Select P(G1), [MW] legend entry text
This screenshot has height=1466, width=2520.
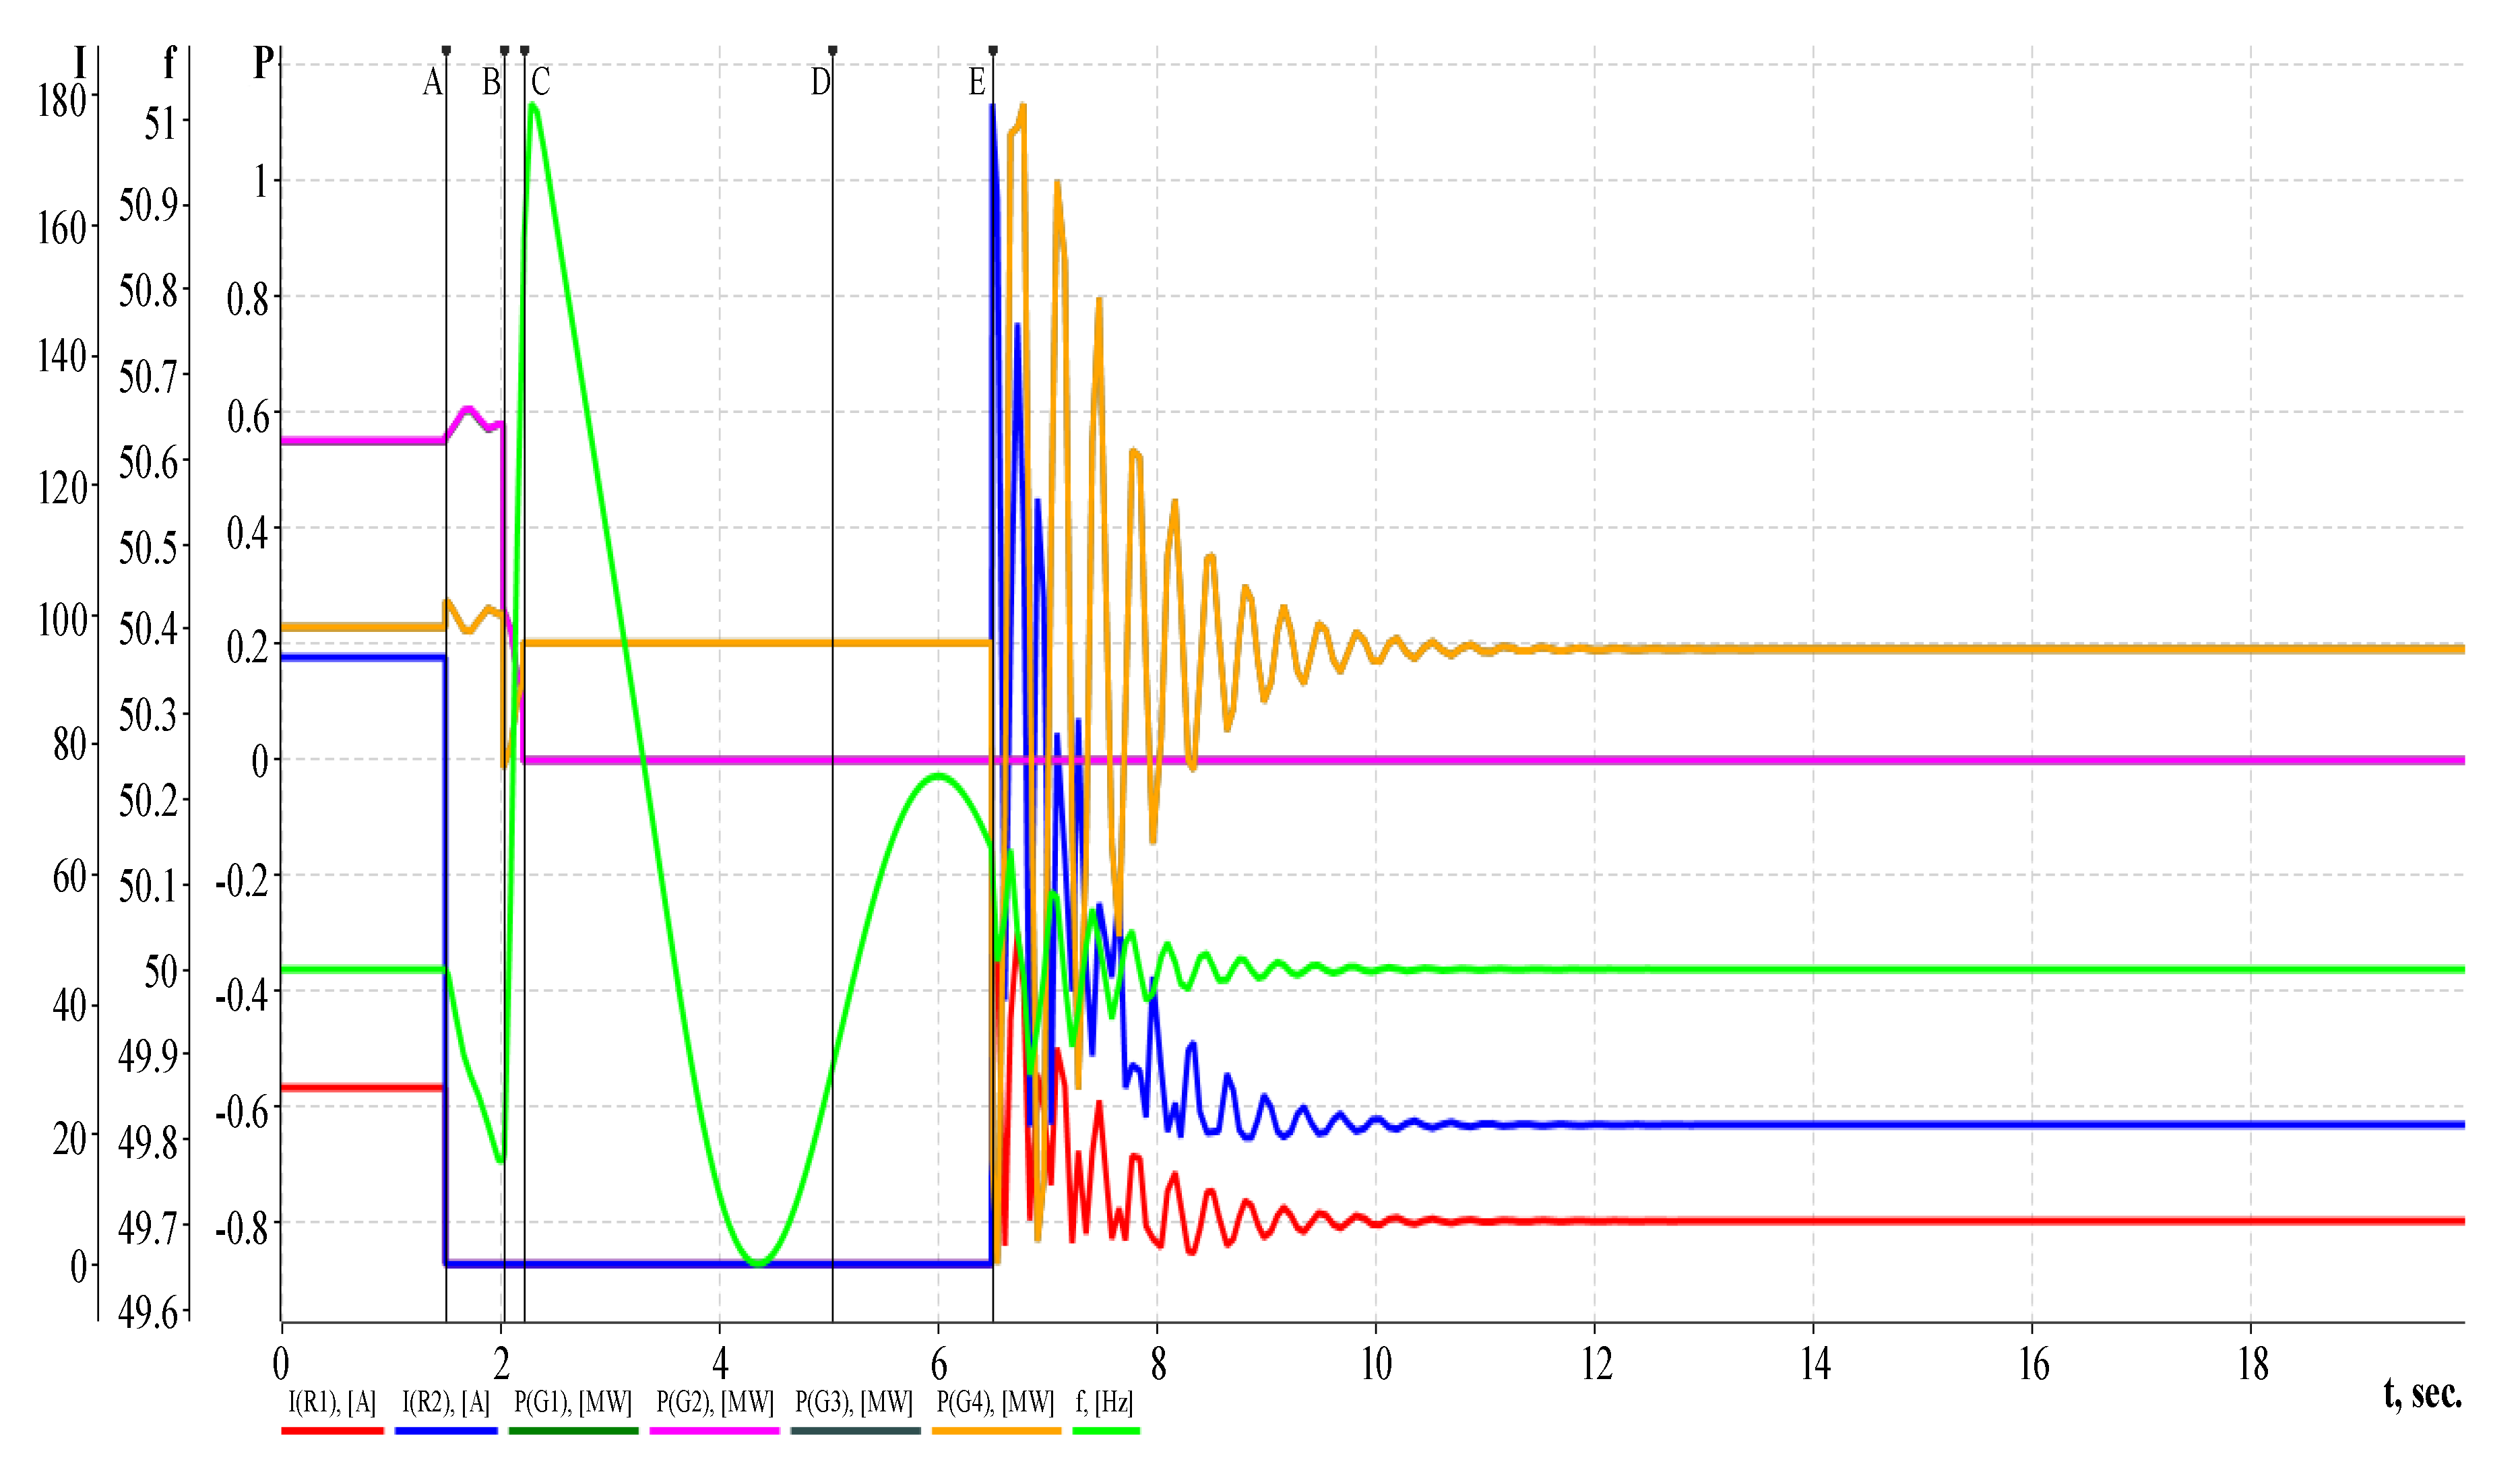573,1403
